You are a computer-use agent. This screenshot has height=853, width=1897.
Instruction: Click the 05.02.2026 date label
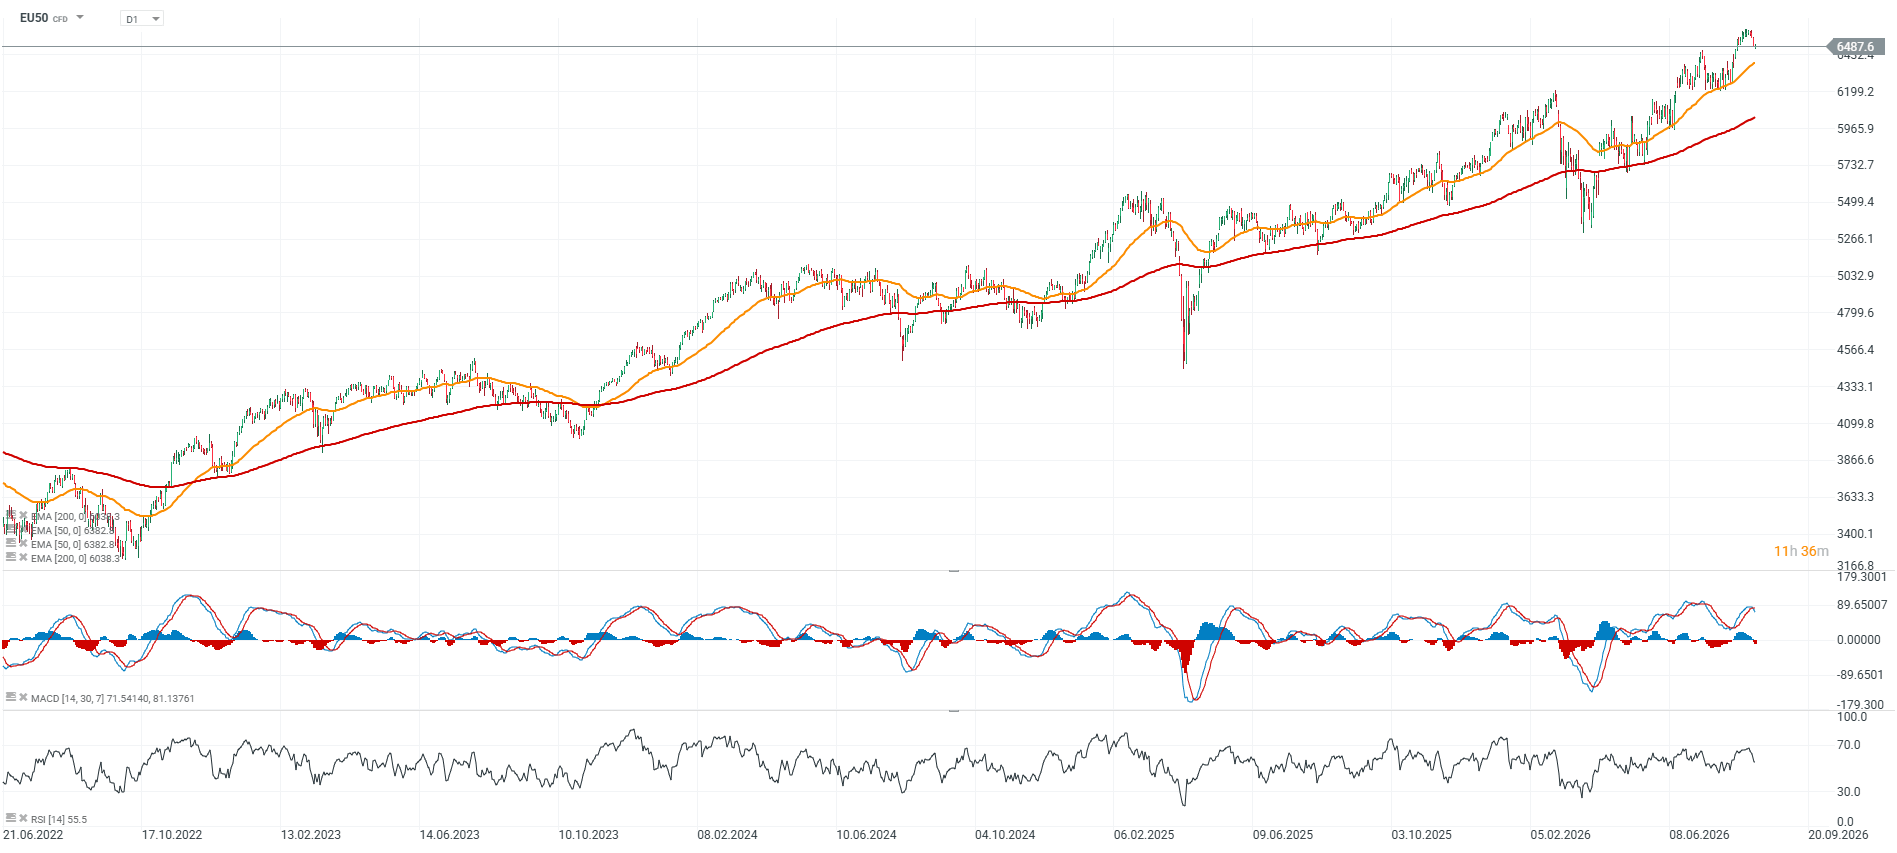click(x=1561, y=835)
